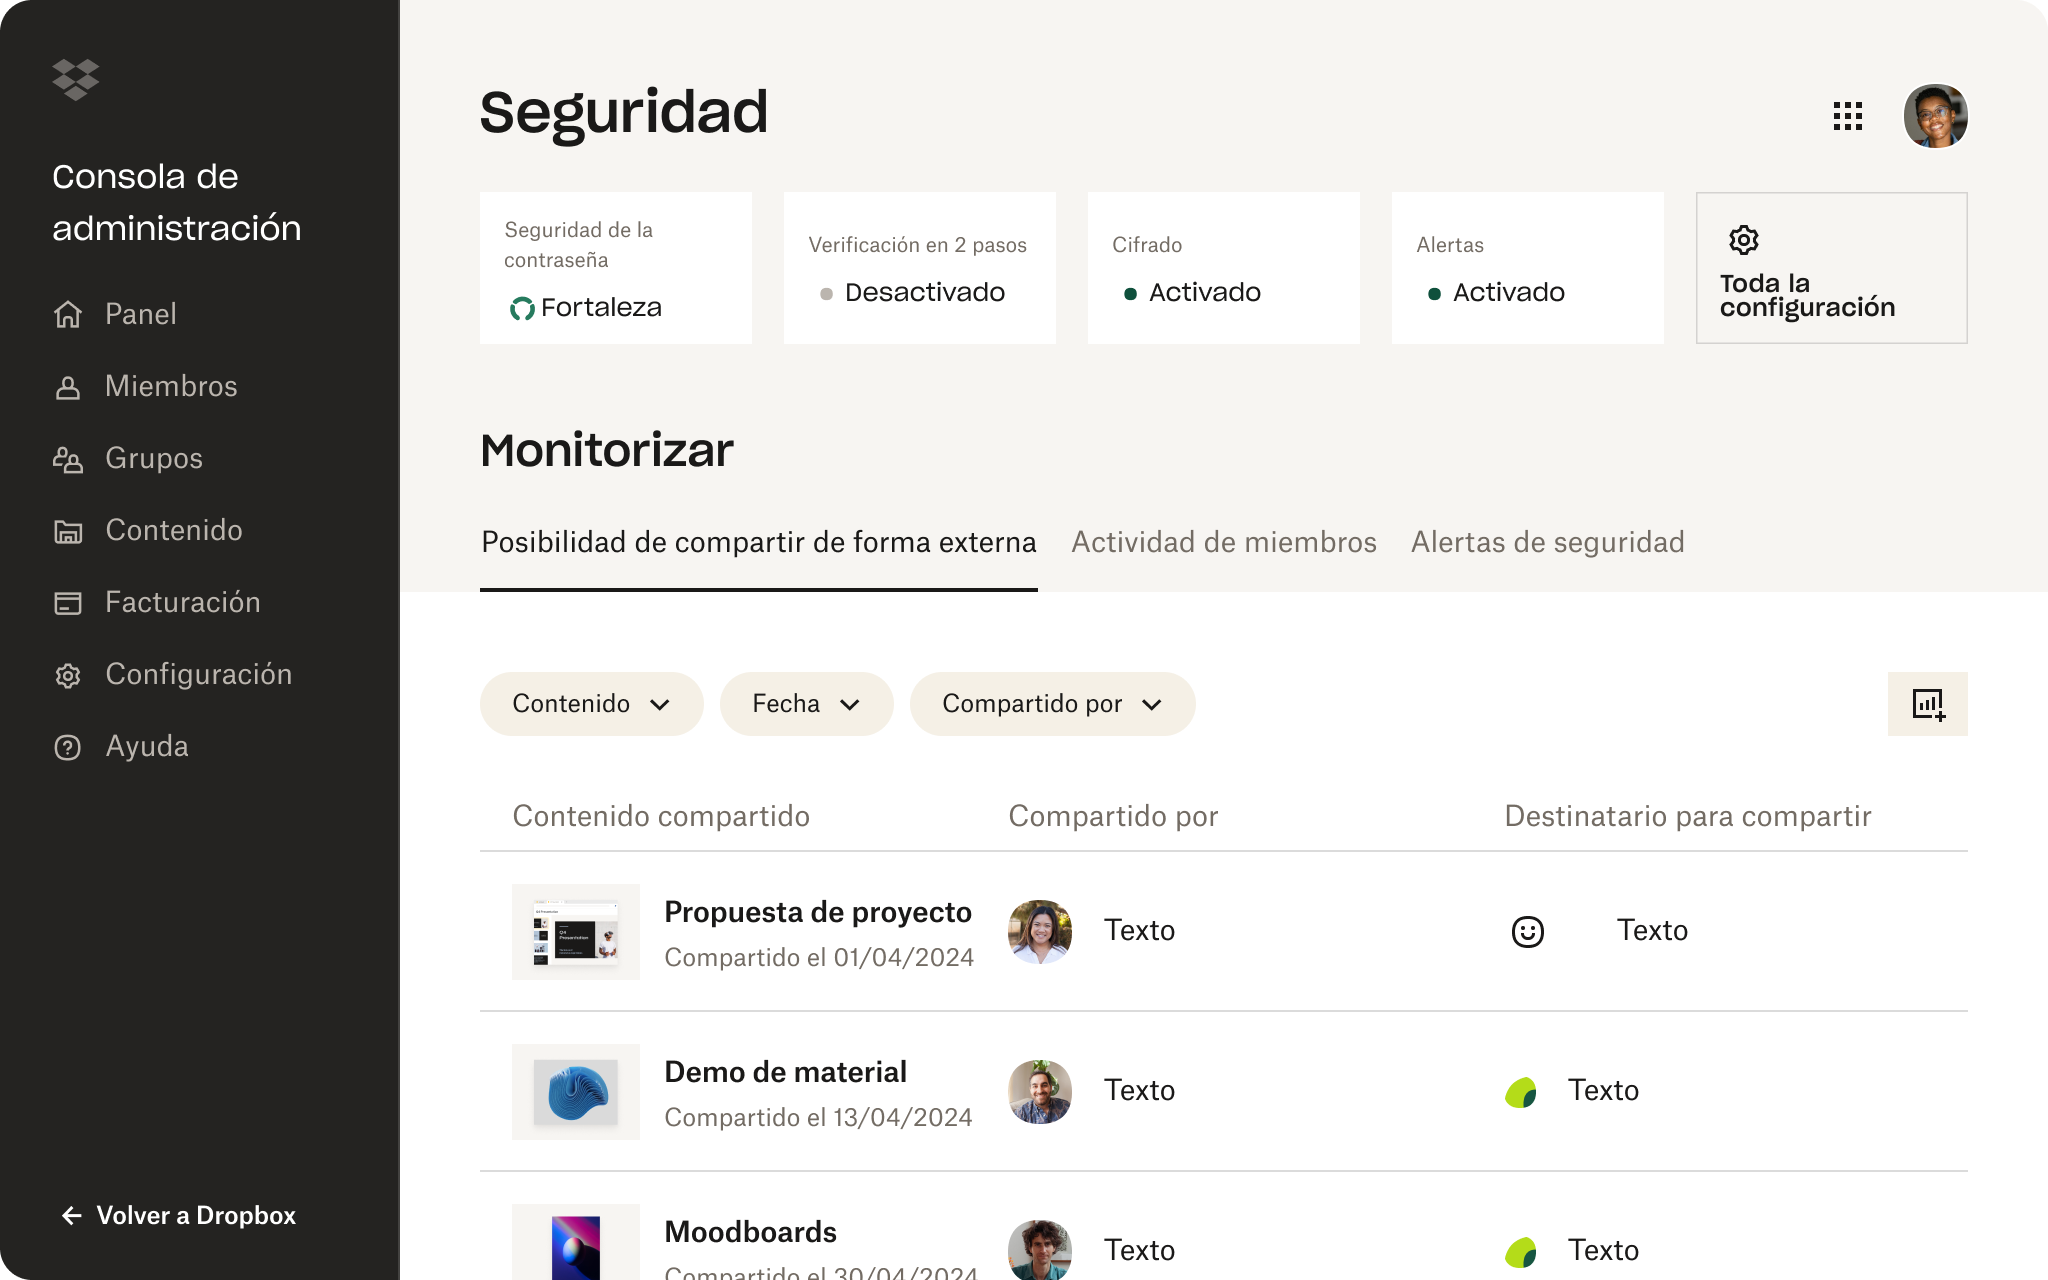Click Toda la configuración button

[x=1832, y=268]
